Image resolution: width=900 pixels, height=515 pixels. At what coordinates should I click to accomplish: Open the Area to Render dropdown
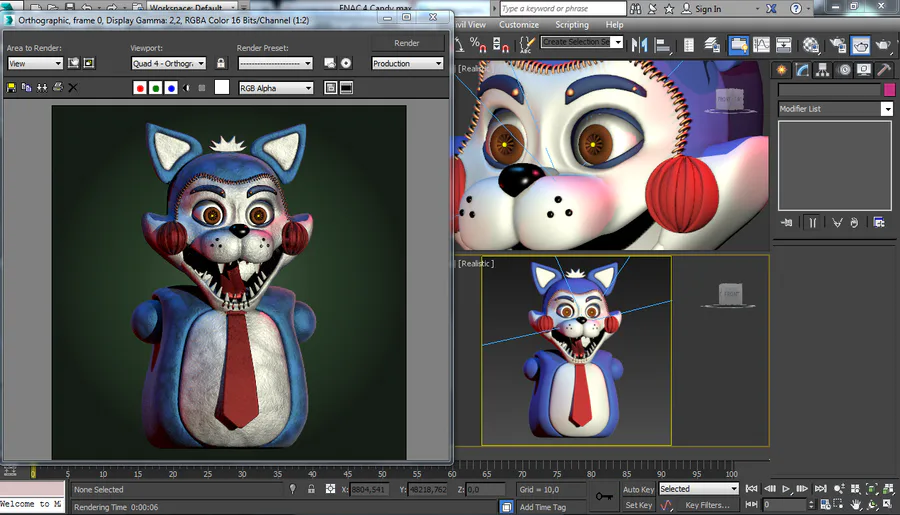click(35, 63)
